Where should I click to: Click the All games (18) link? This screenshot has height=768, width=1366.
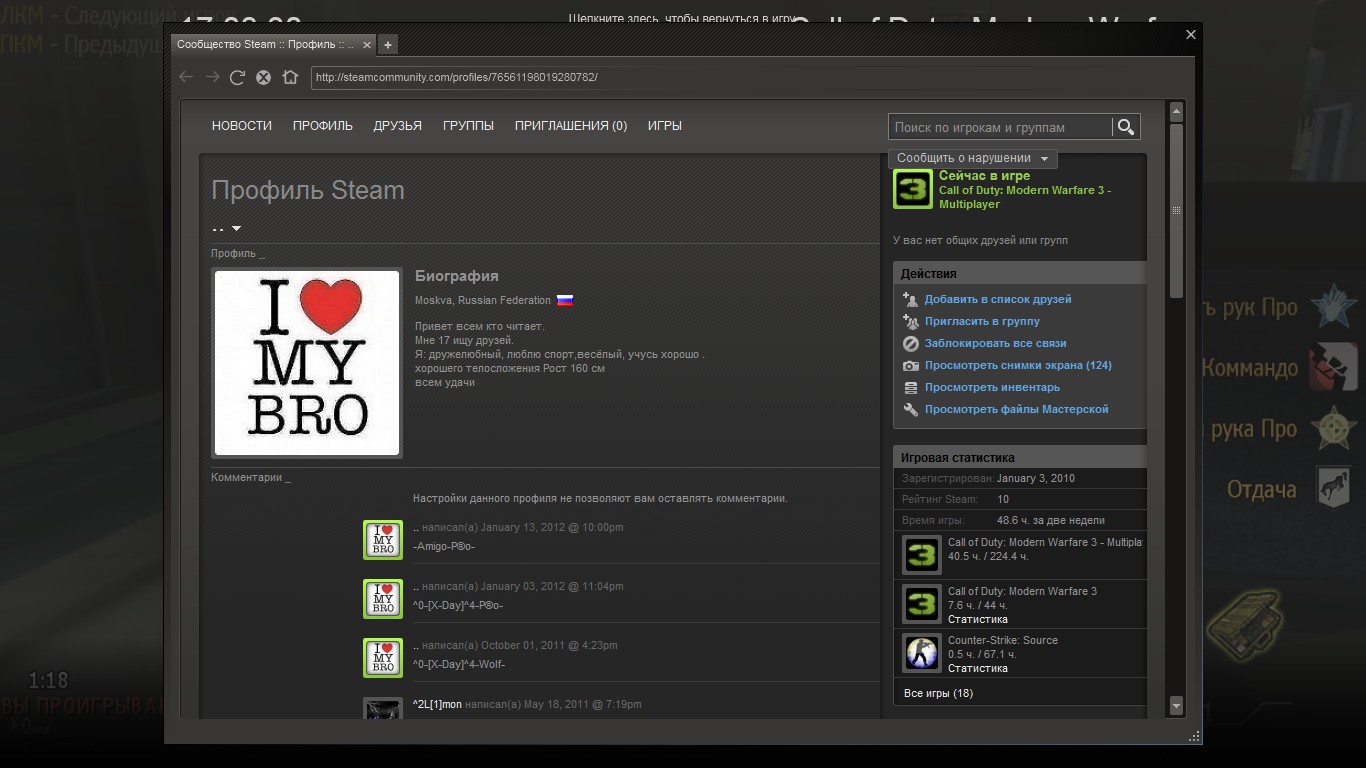coord(937,693)
